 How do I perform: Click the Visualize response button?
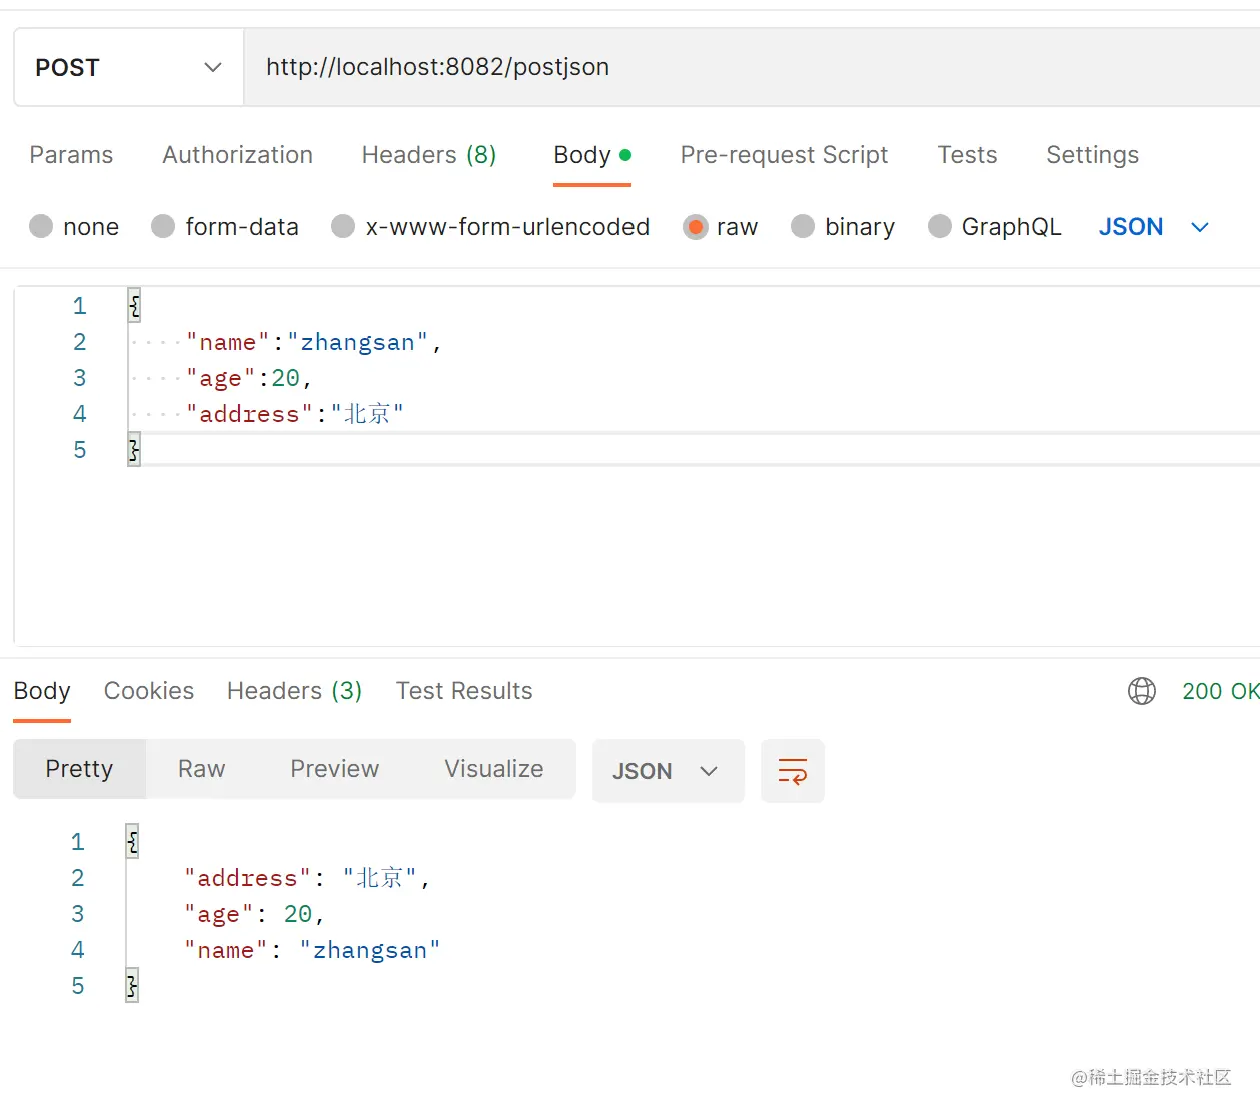pos(494,769)
